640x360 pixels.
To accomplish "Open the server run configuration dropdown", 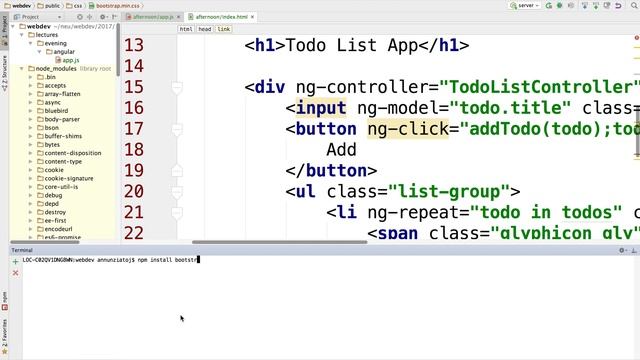I will point(524,5).
